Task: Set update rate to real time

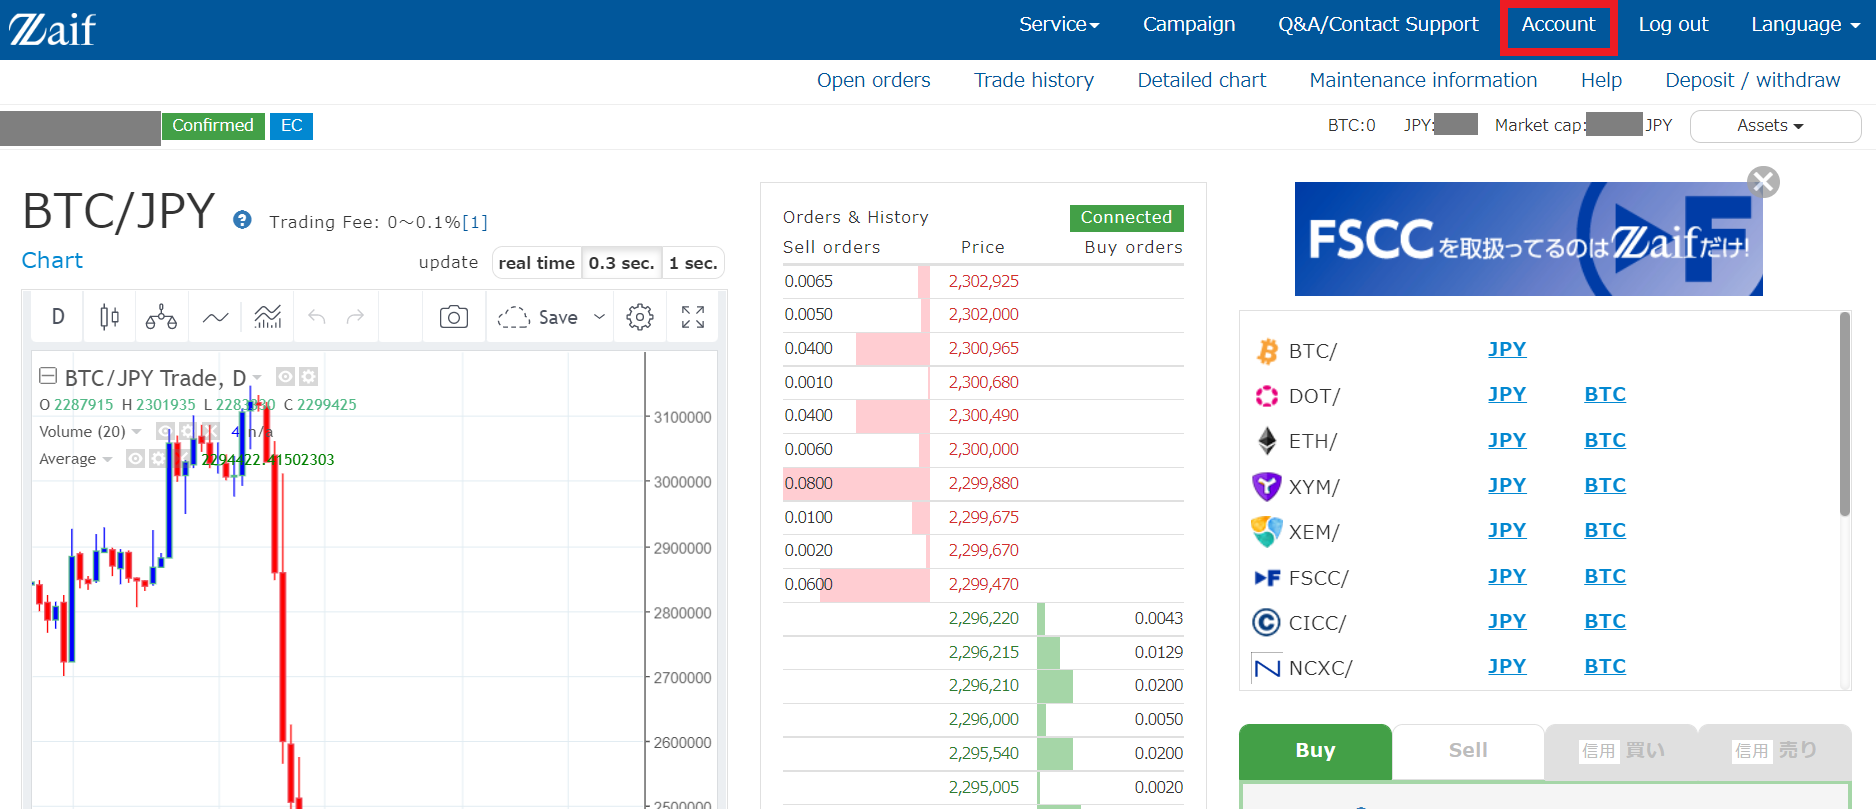Action: click(537, 263)
